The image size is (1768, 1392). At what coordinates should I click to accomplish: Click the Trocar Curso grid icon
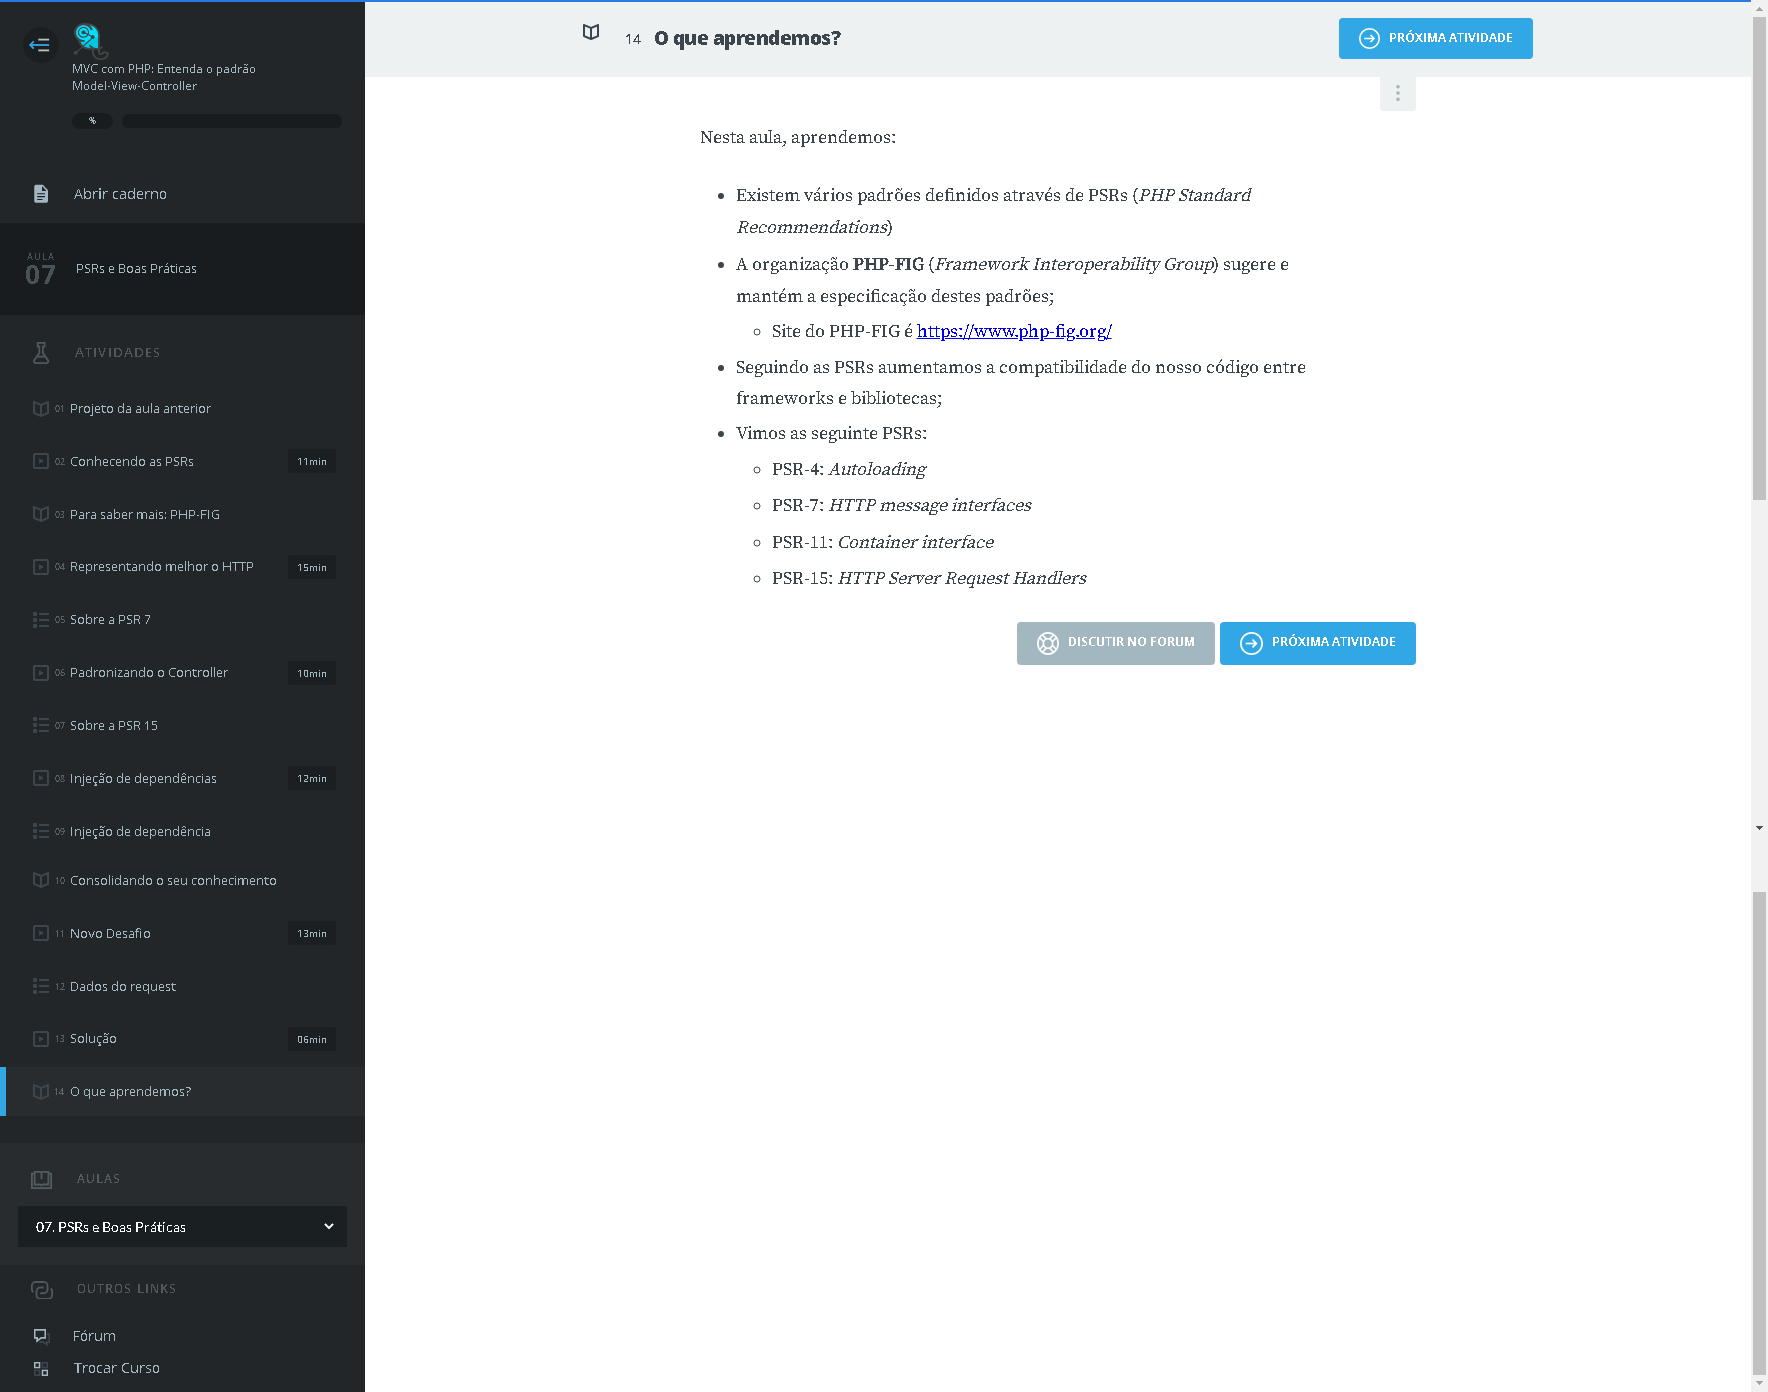[41, 1368]
